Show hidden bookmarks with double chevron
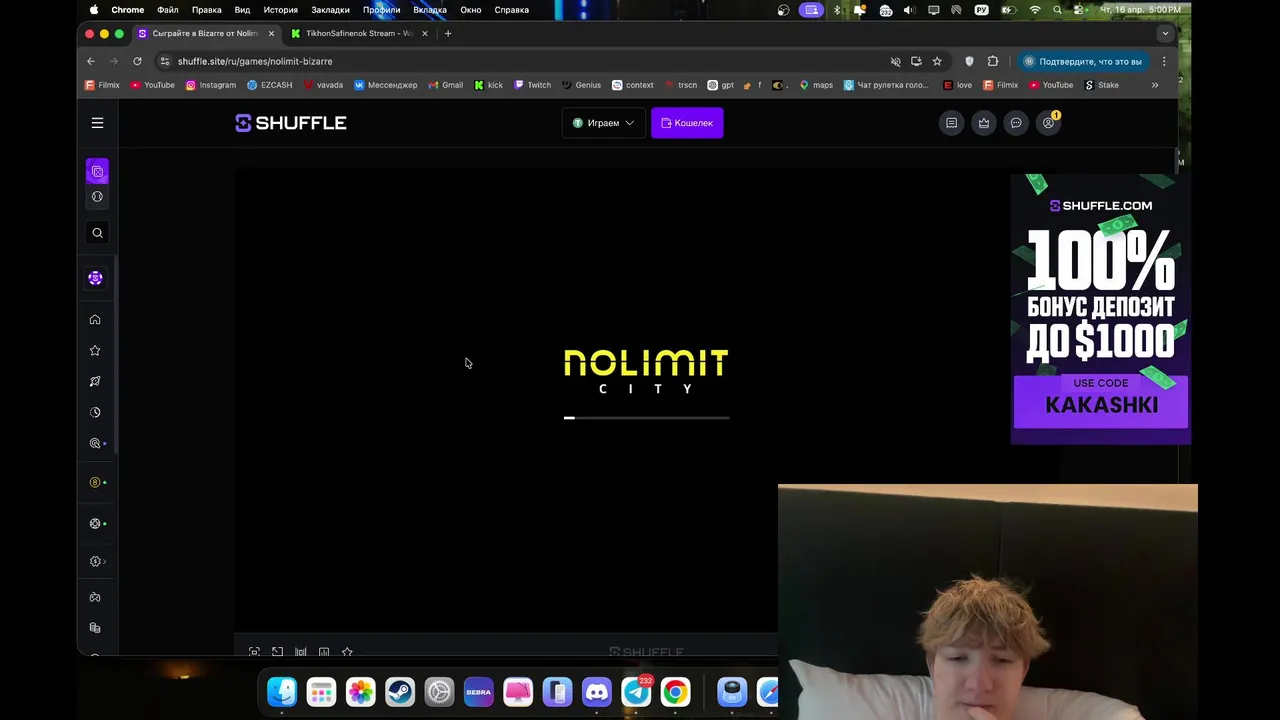The image size is (1280, 720). [x=1155, y=85]
